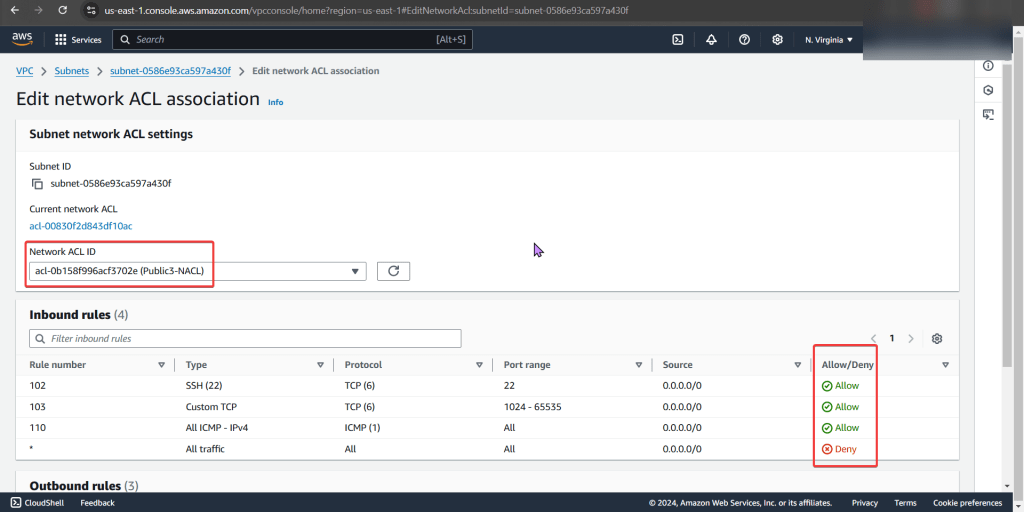1024x512 pixels.
Task: Open settings gear in top navigation
Action: (777, 40)
